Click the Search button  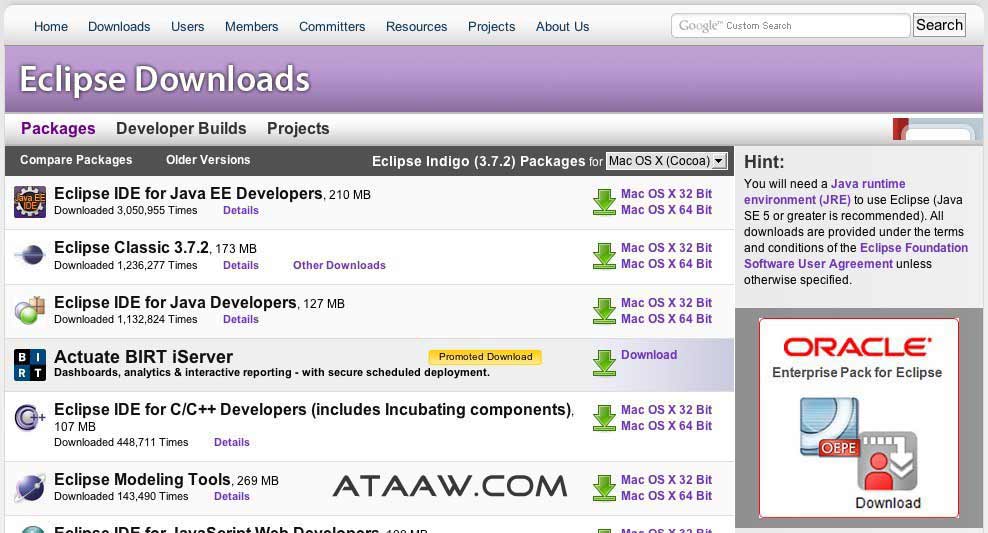pos(939,25)
